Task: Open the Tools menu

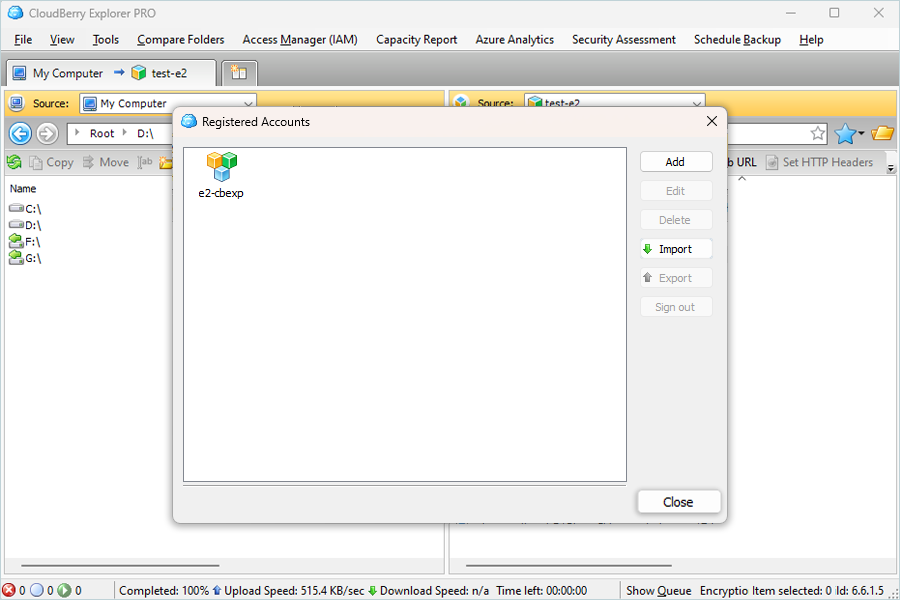Action: click(106, 40)
